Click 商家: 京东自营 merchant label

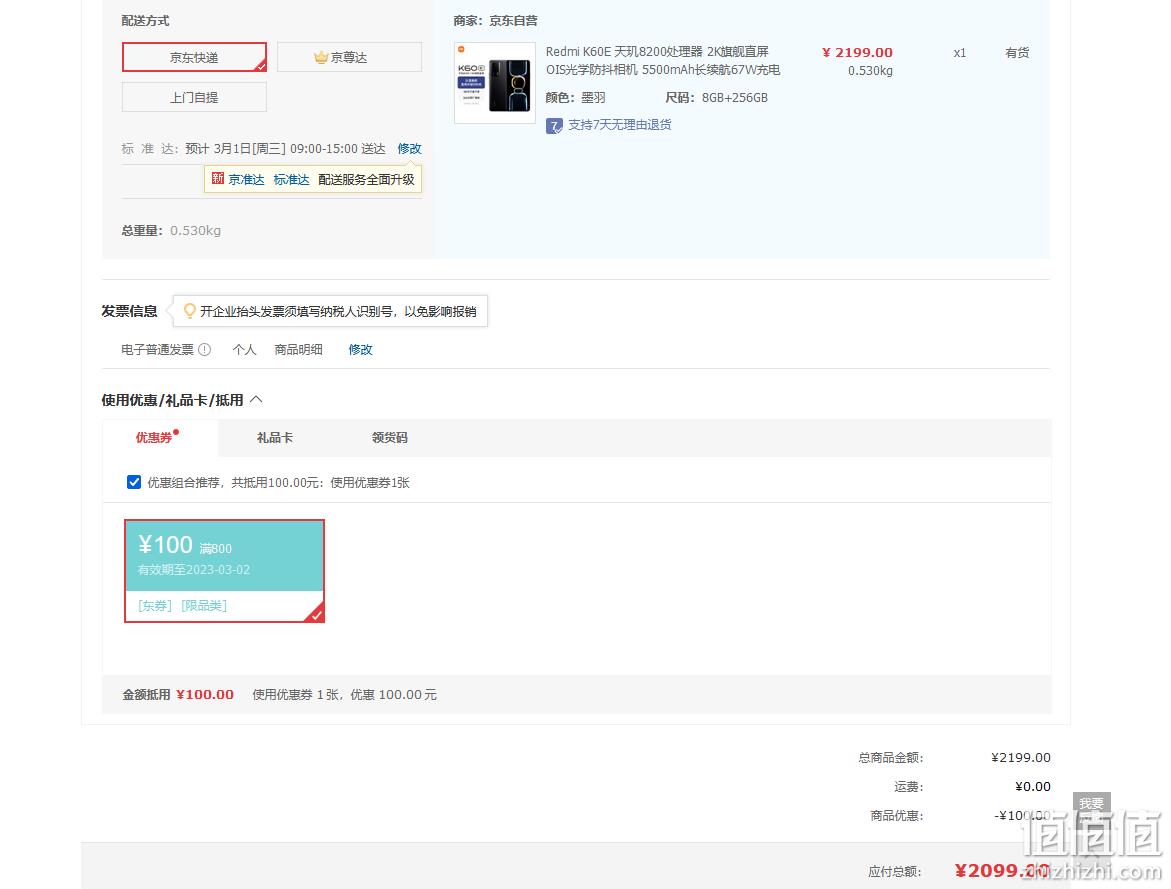point(495,21)
